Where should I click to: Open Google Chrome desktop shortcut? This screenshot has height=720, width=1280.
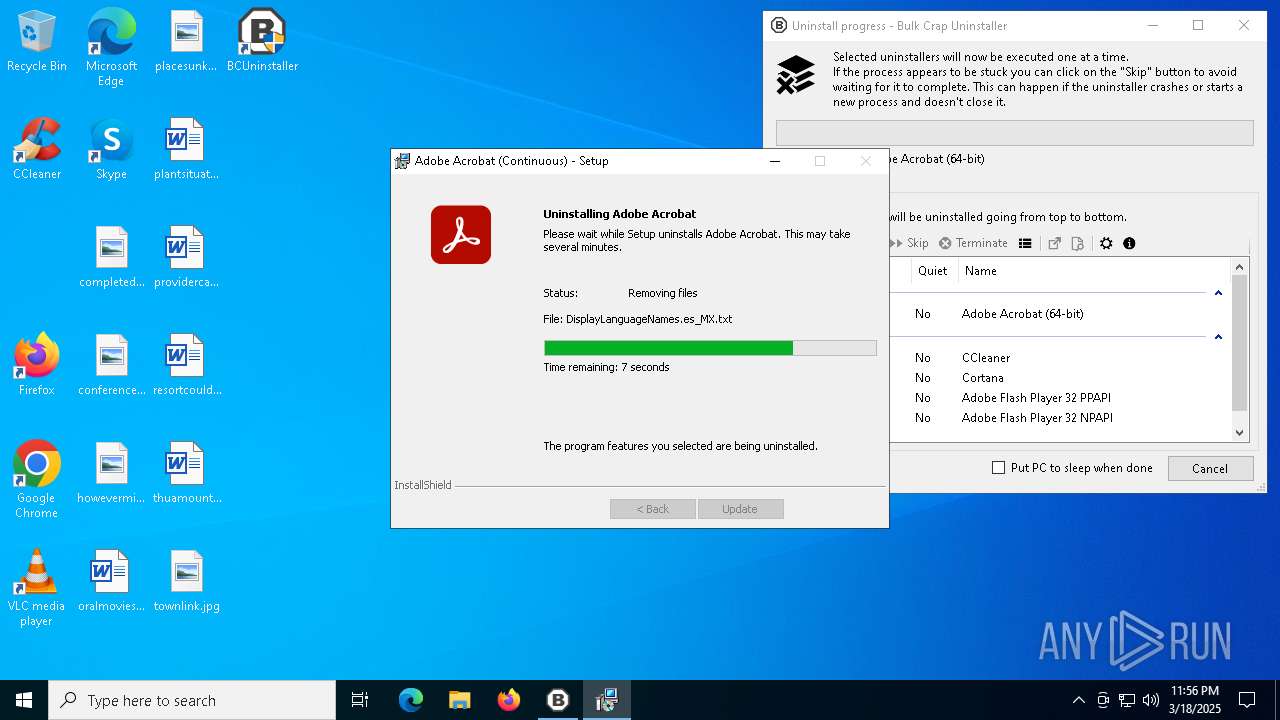coord(37,480)
